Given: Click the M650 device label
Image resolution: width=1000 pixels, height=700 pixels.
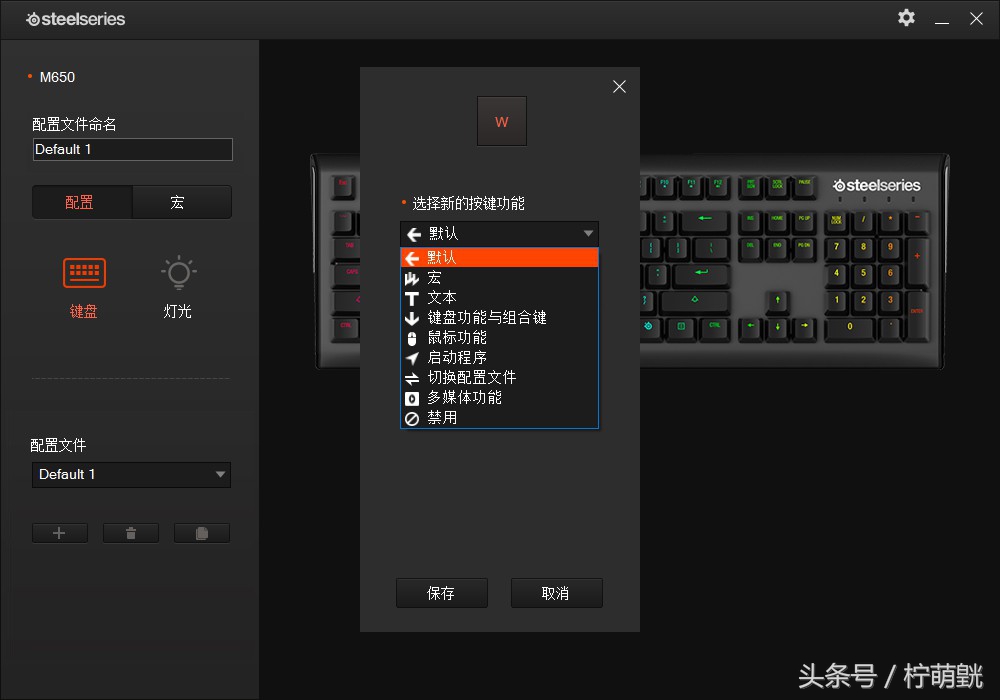Looking at the screenshot, I should [x=57, y=77].
